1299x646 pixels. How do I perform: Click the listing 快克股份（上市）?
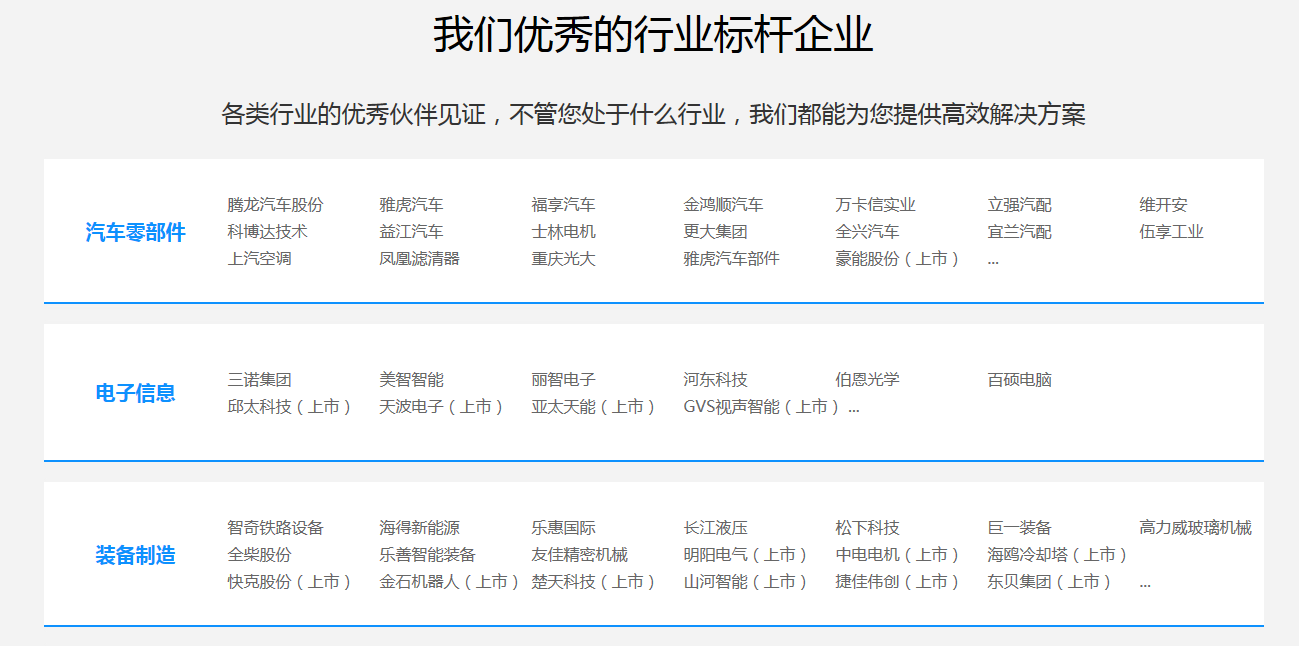(x=291, y=582)
